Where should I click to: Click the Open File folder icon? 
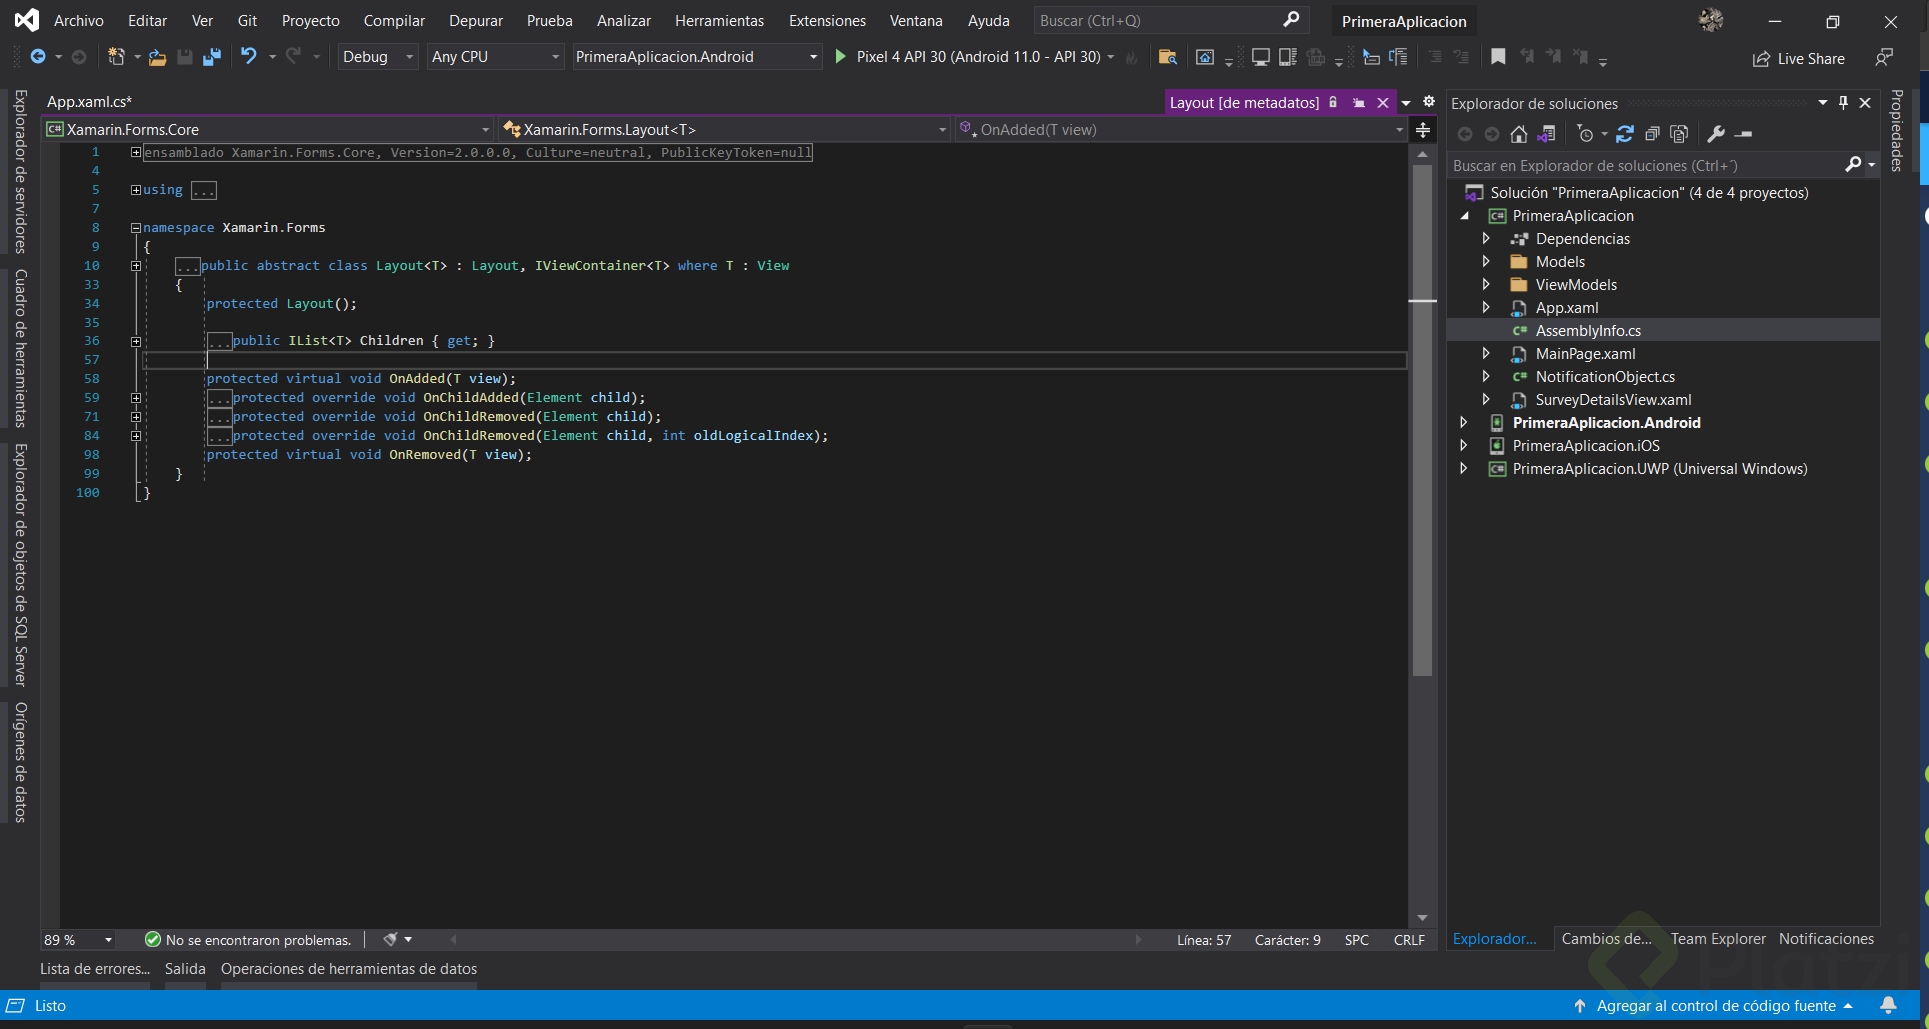pos(157,57)
